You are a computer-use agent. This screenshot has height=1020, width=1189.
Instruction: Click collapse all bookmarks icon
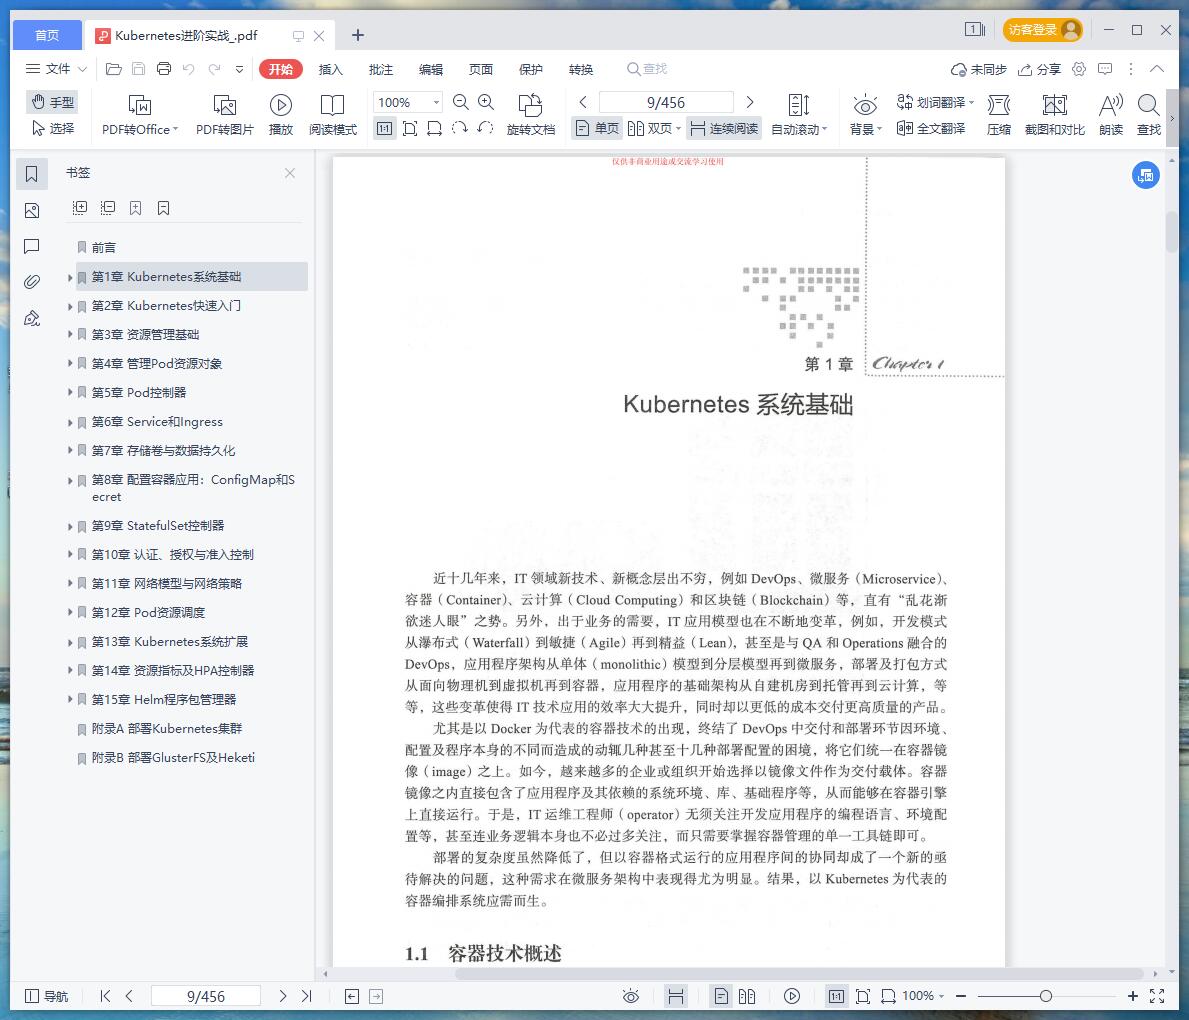(108, 208)
